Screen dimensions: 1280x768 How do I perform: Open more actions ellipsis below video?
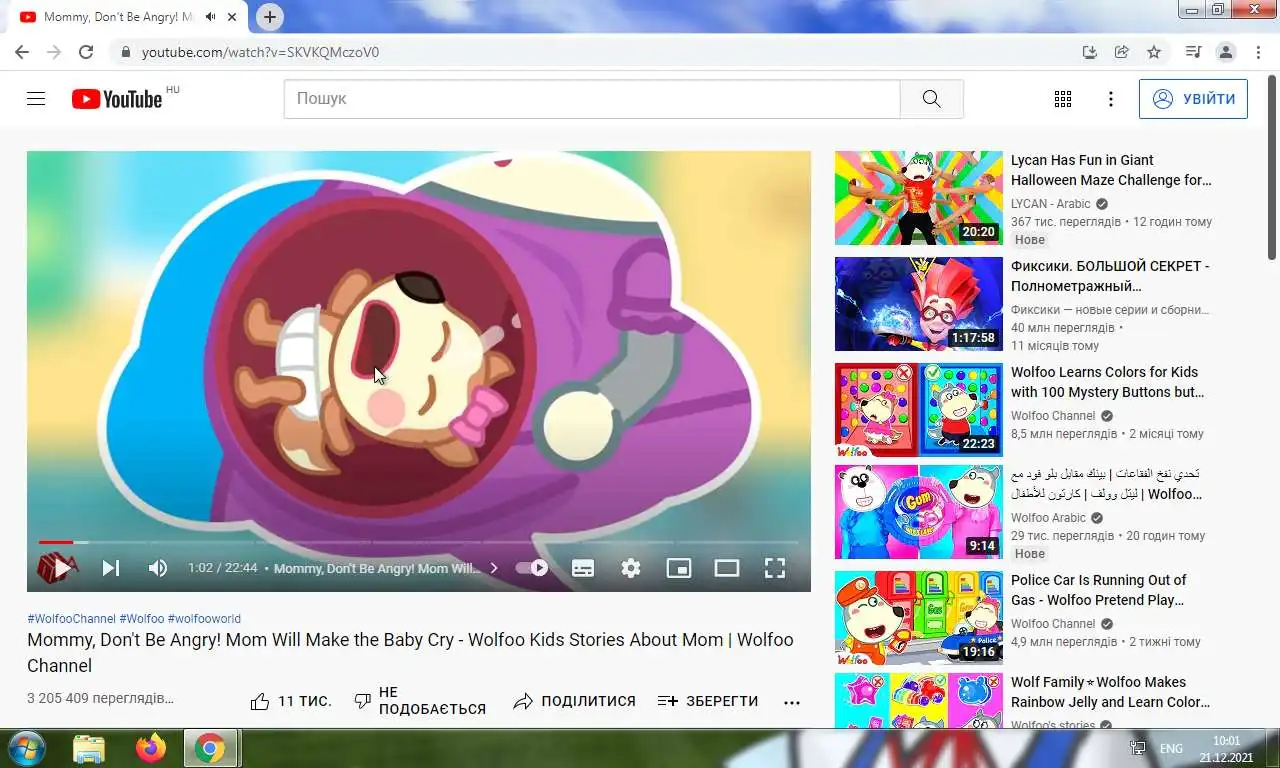pyautogui.click(x=792, y=702)
